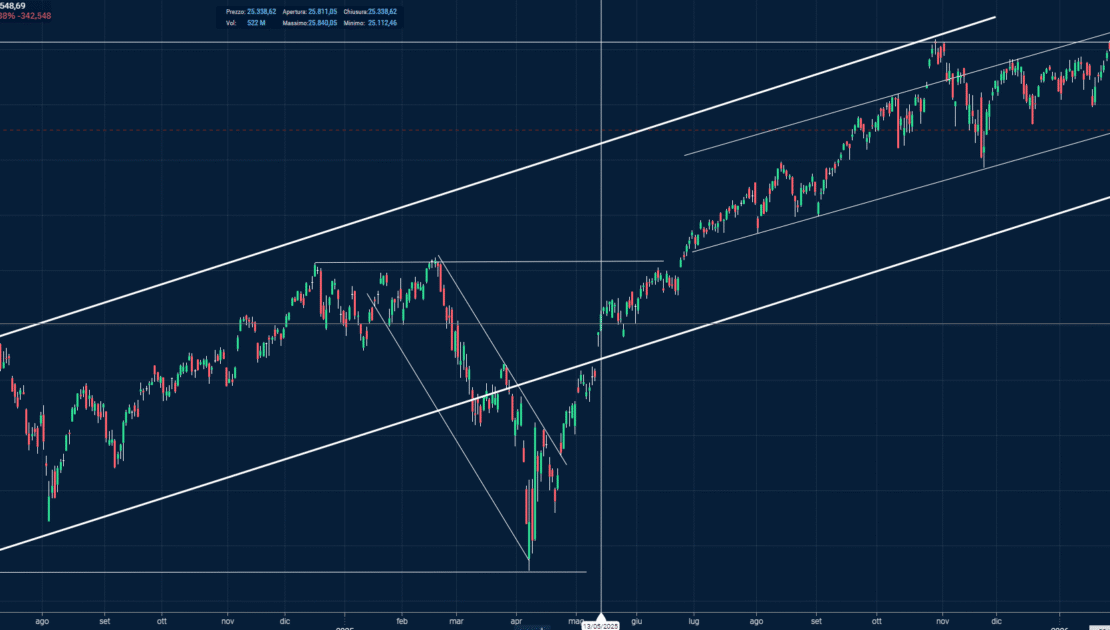Select upper line of the descending channel

pos(500,362)
